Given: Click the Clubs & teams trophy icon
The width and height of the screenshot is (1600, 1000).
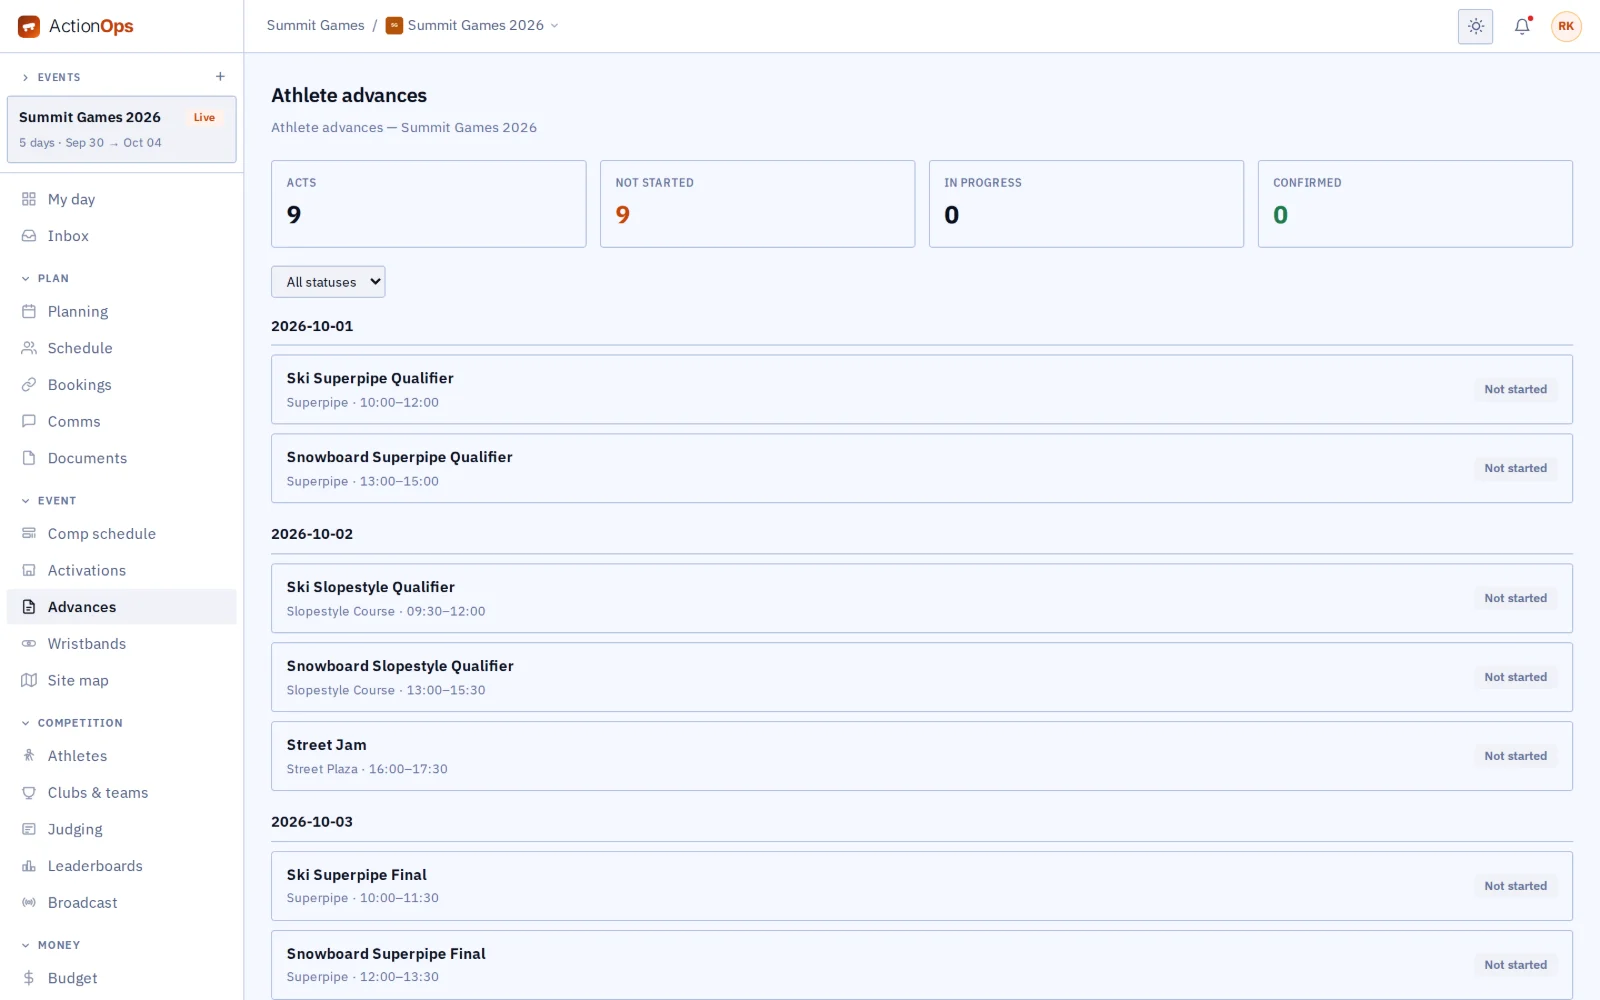Looking at the screenshot, I should tap(29, 792).
